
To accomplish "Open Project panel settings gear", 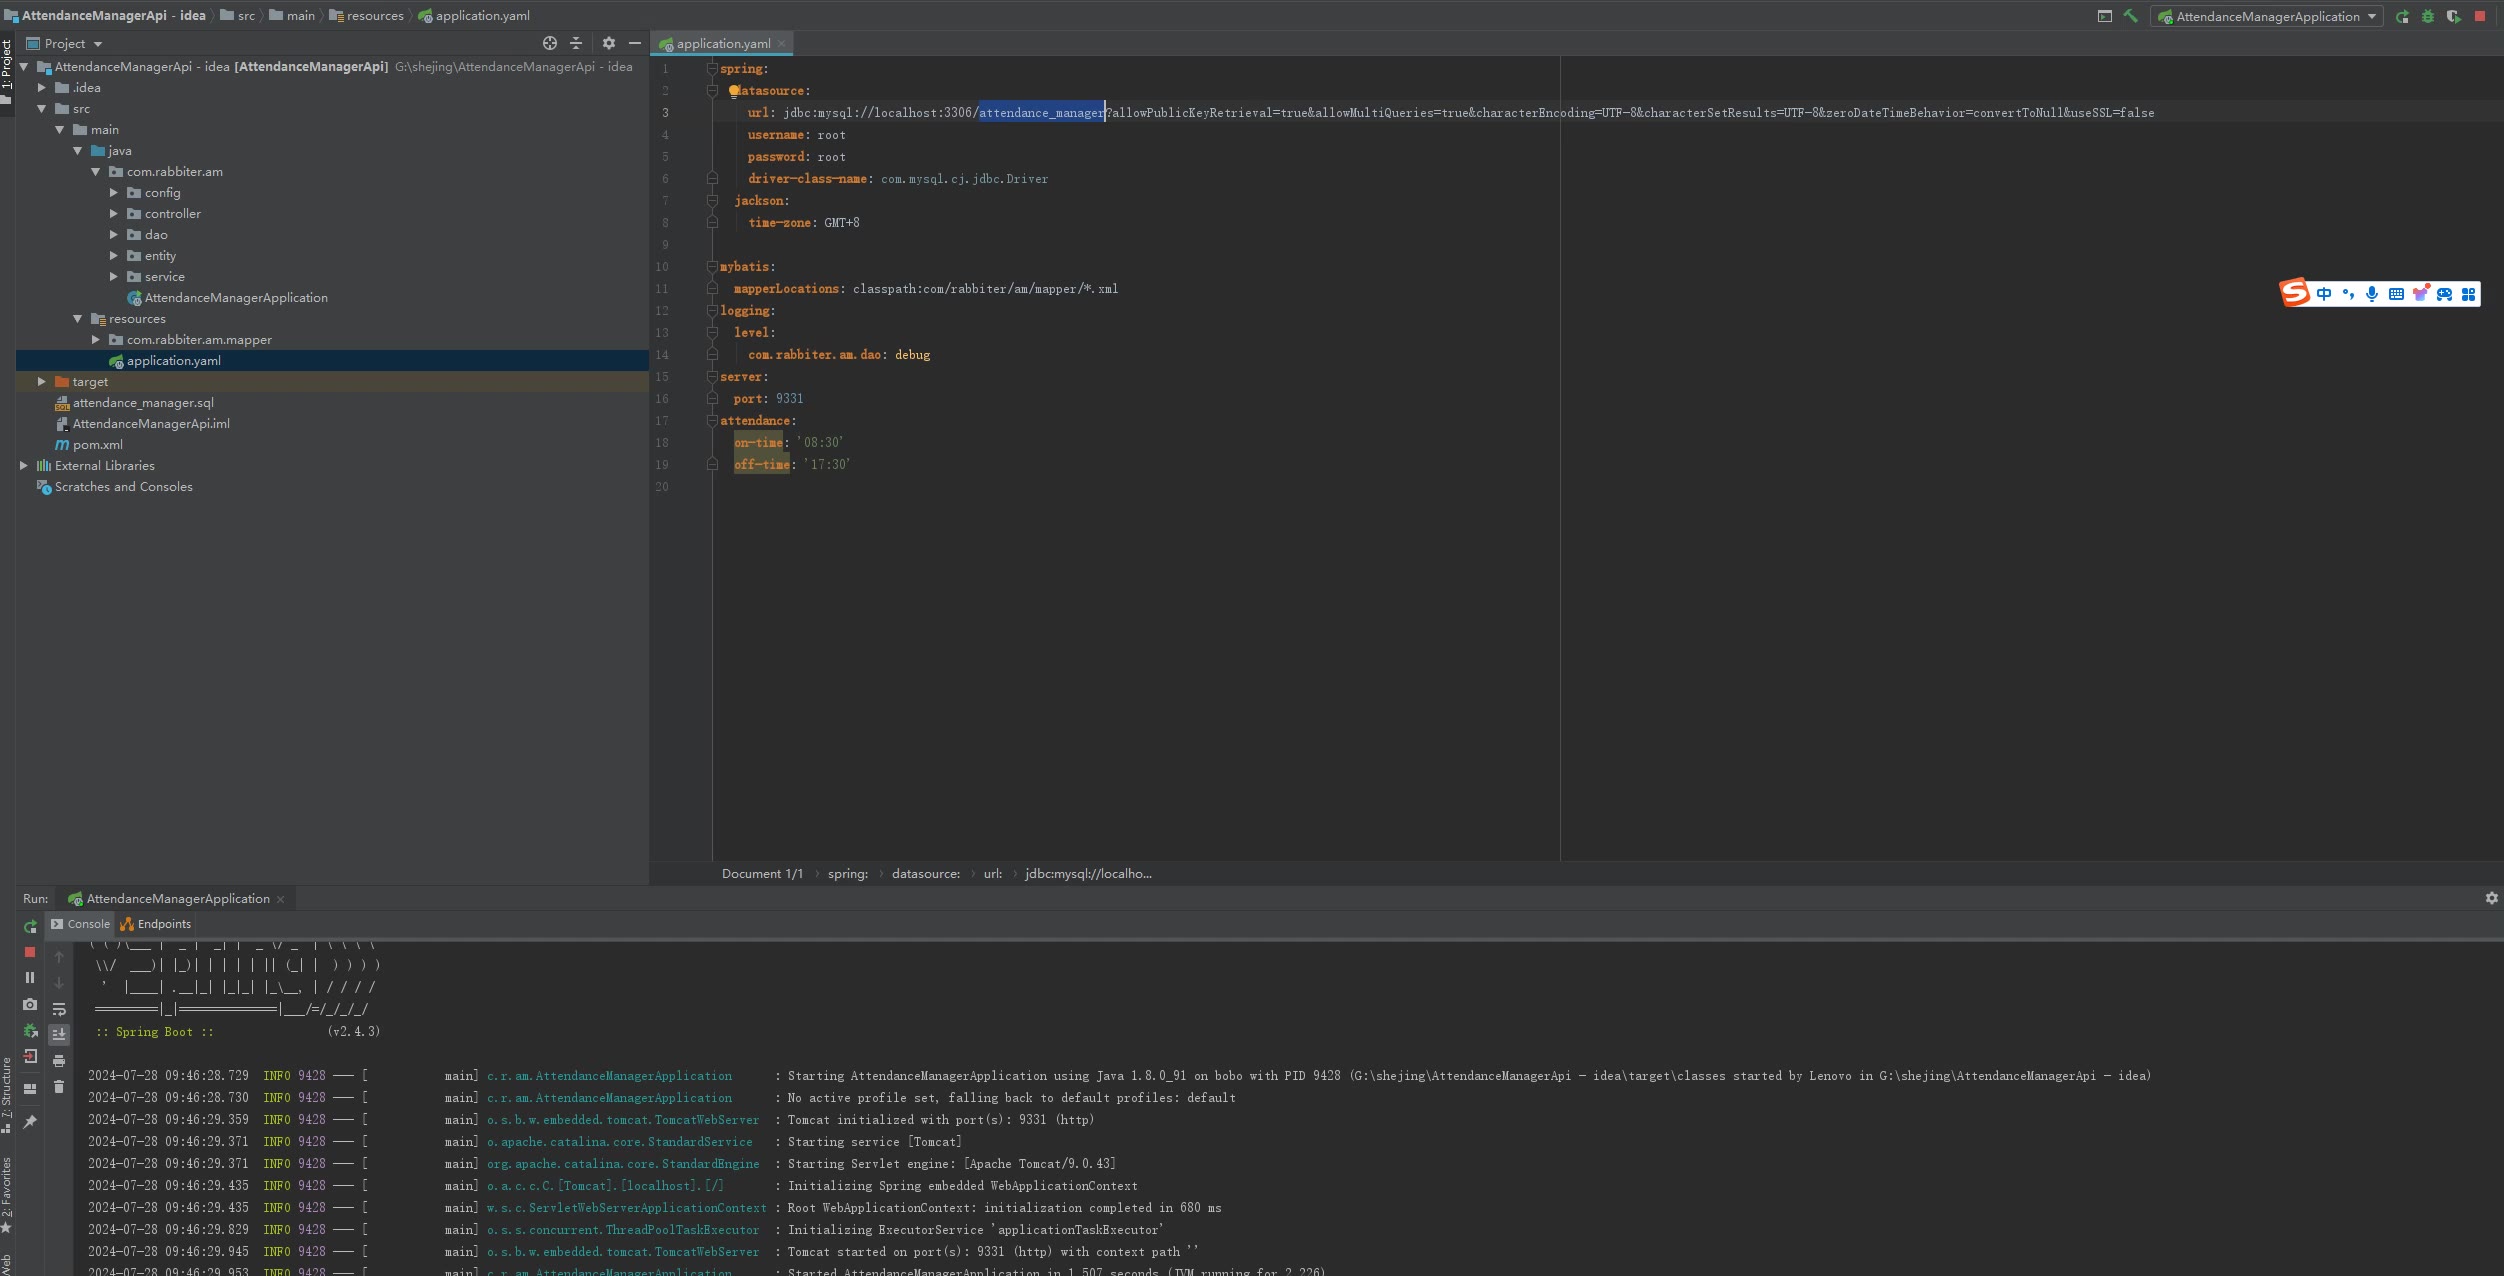I will [608, 43].
